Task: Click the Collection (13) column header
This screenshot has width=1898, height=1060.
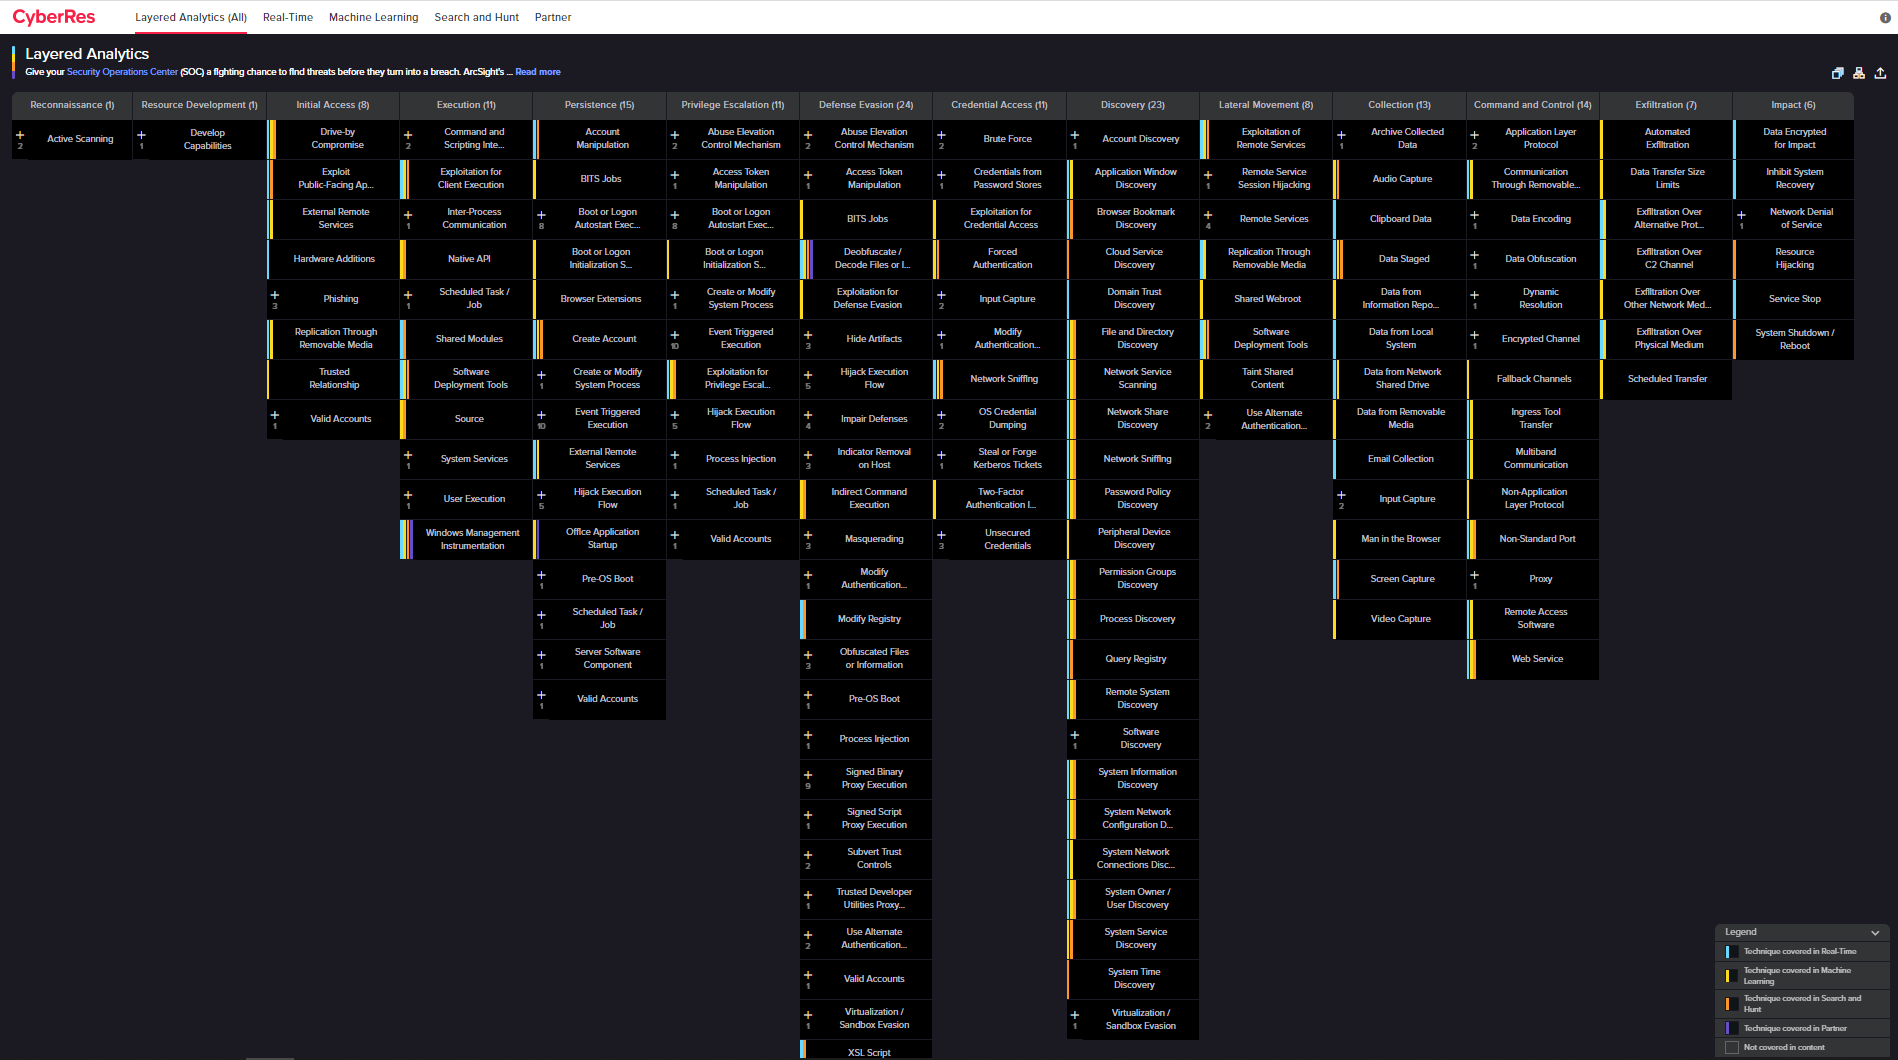Action: (1399, 105)
